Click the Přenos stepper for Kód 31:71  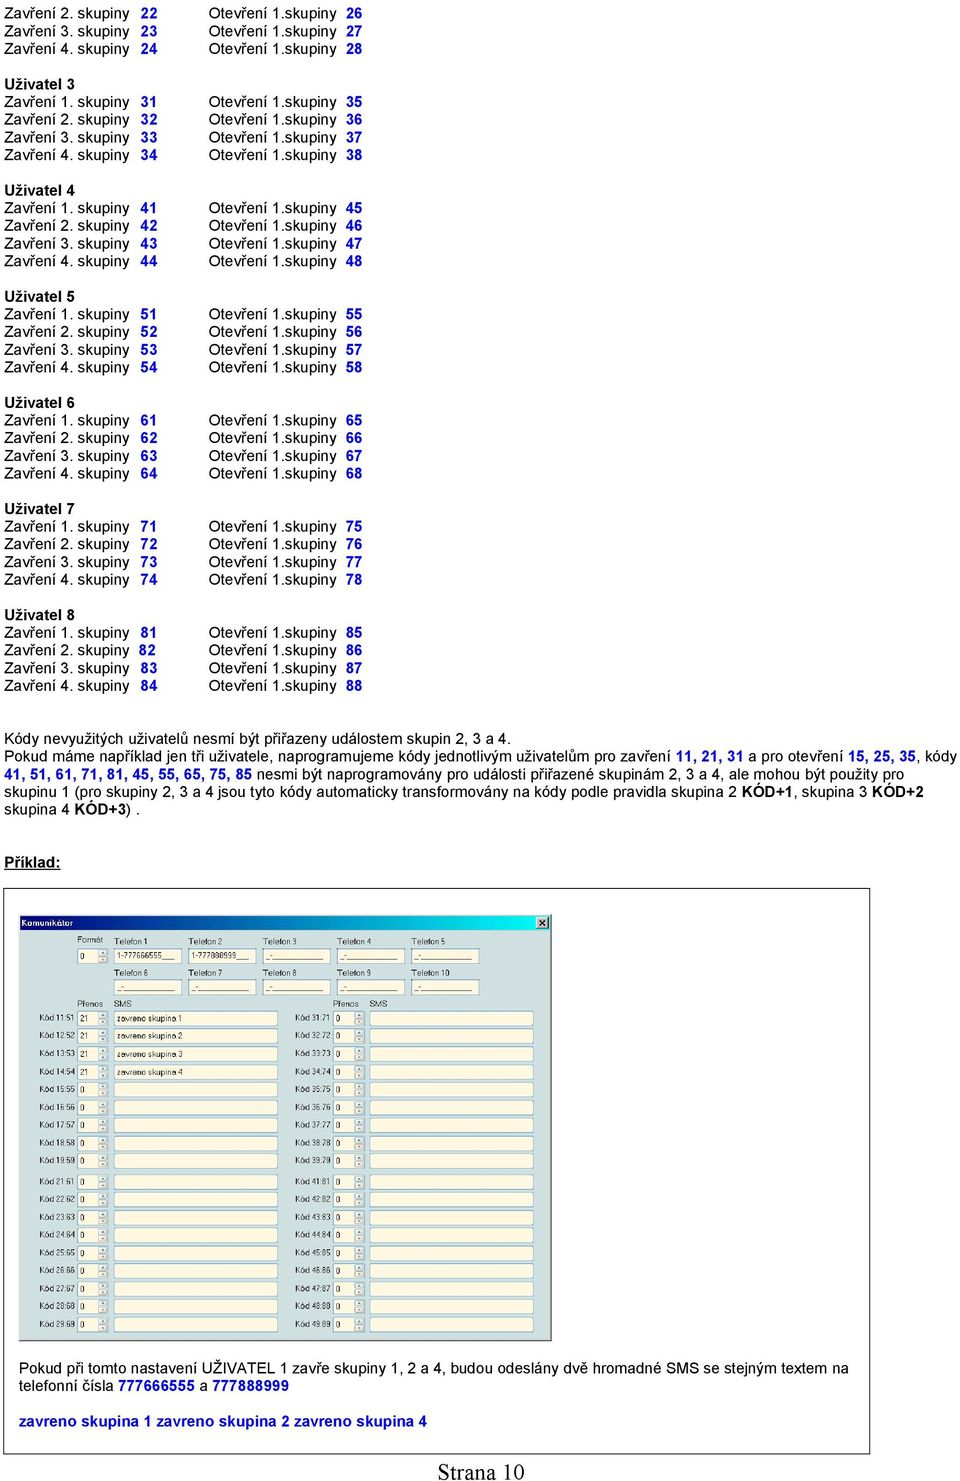(359, 1018)
